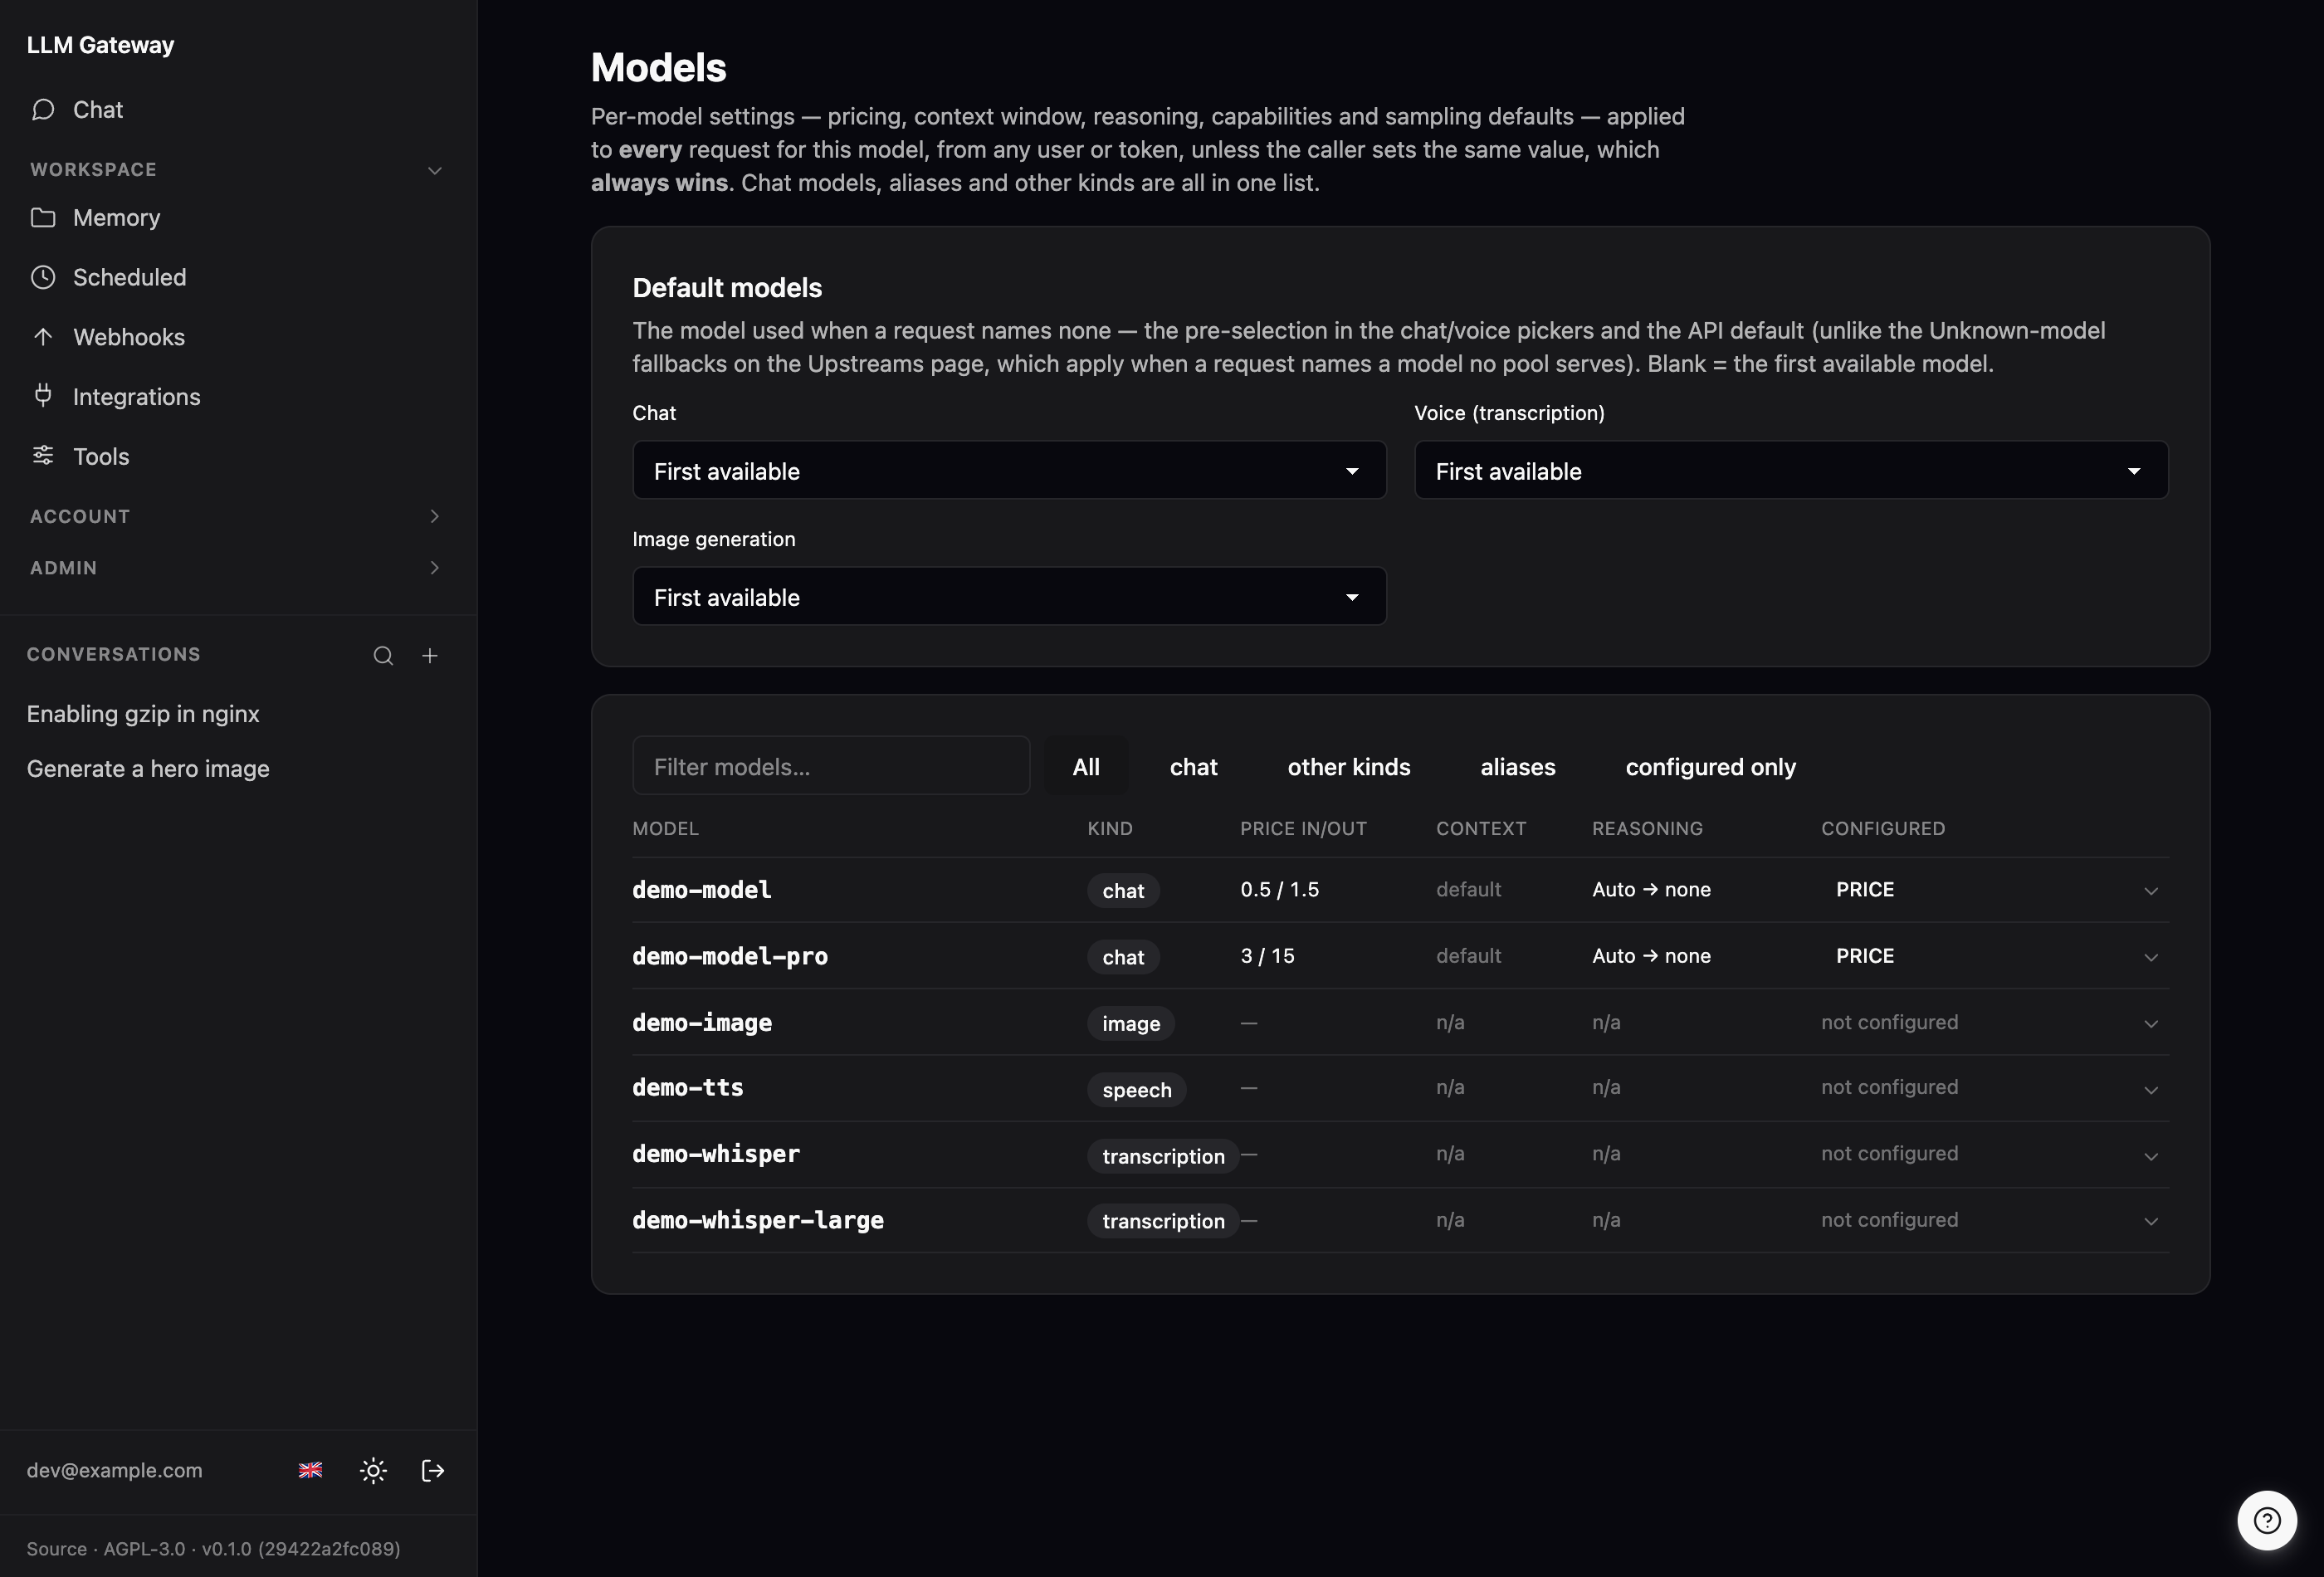Click the demo-tts name
2324x1577 pixels.
[x=688, y=1088]
